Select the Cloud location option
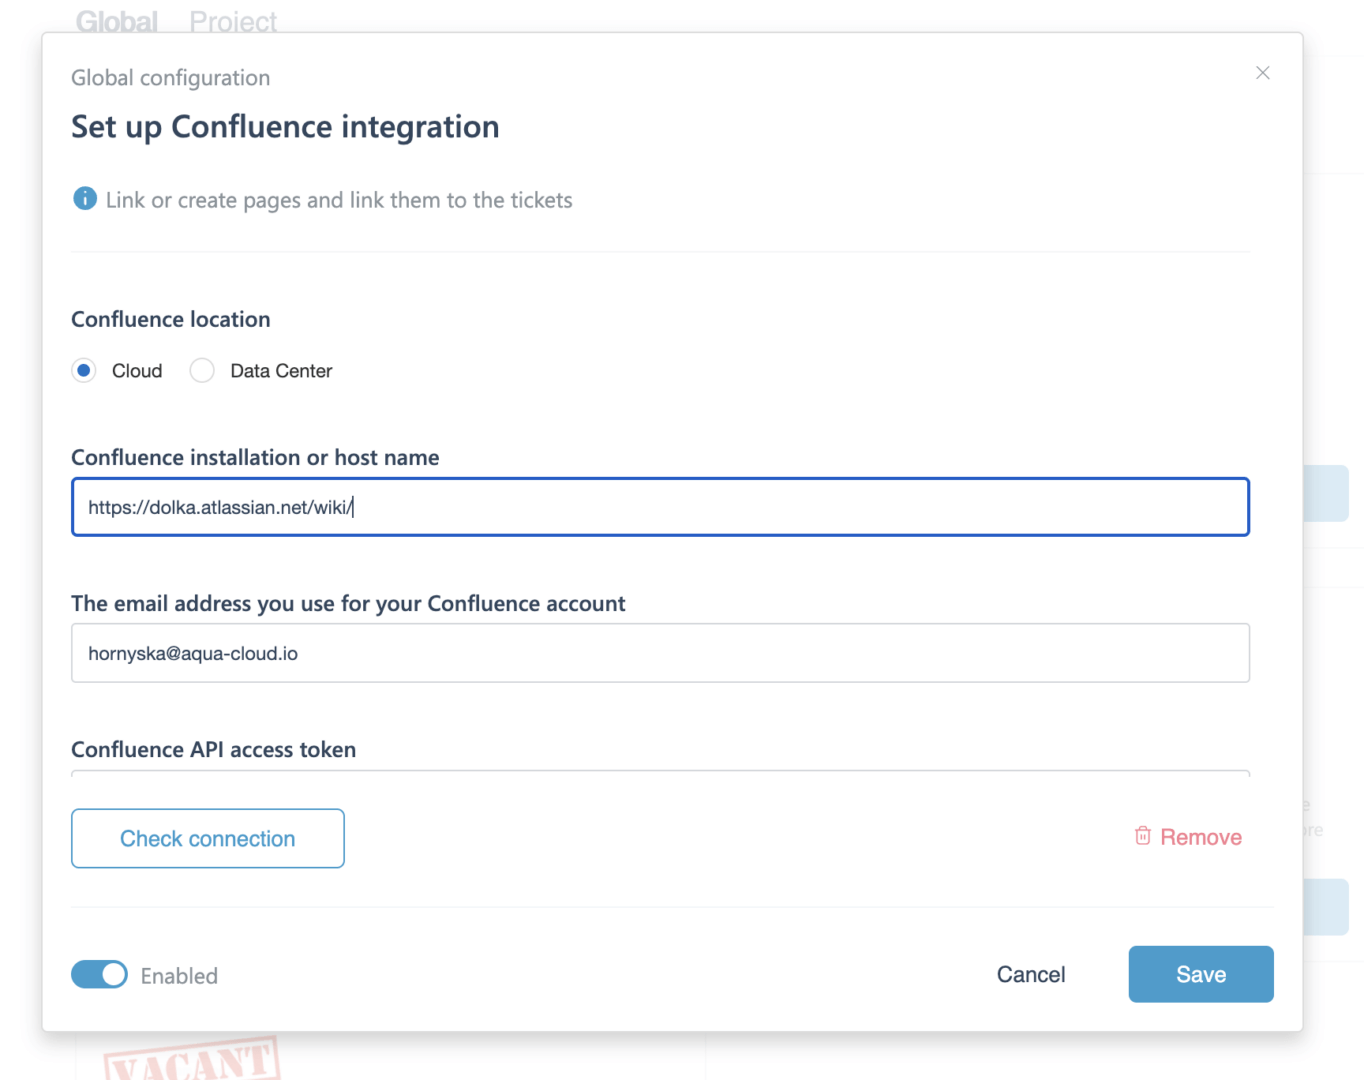The width and height of the screenshot is (1364, 1080). 83,370
